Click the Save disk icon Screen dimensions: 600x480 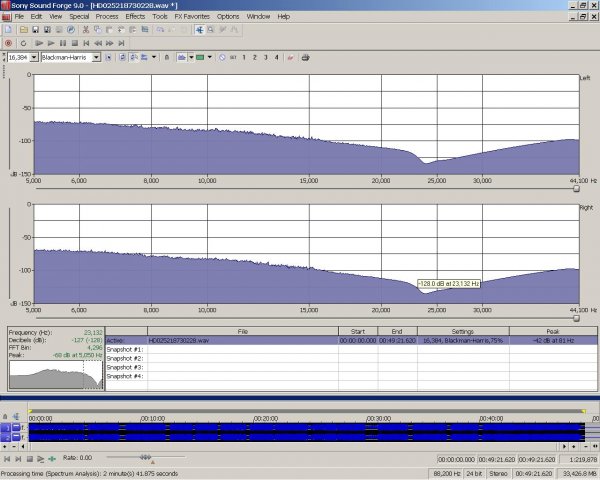pos(34,30)
